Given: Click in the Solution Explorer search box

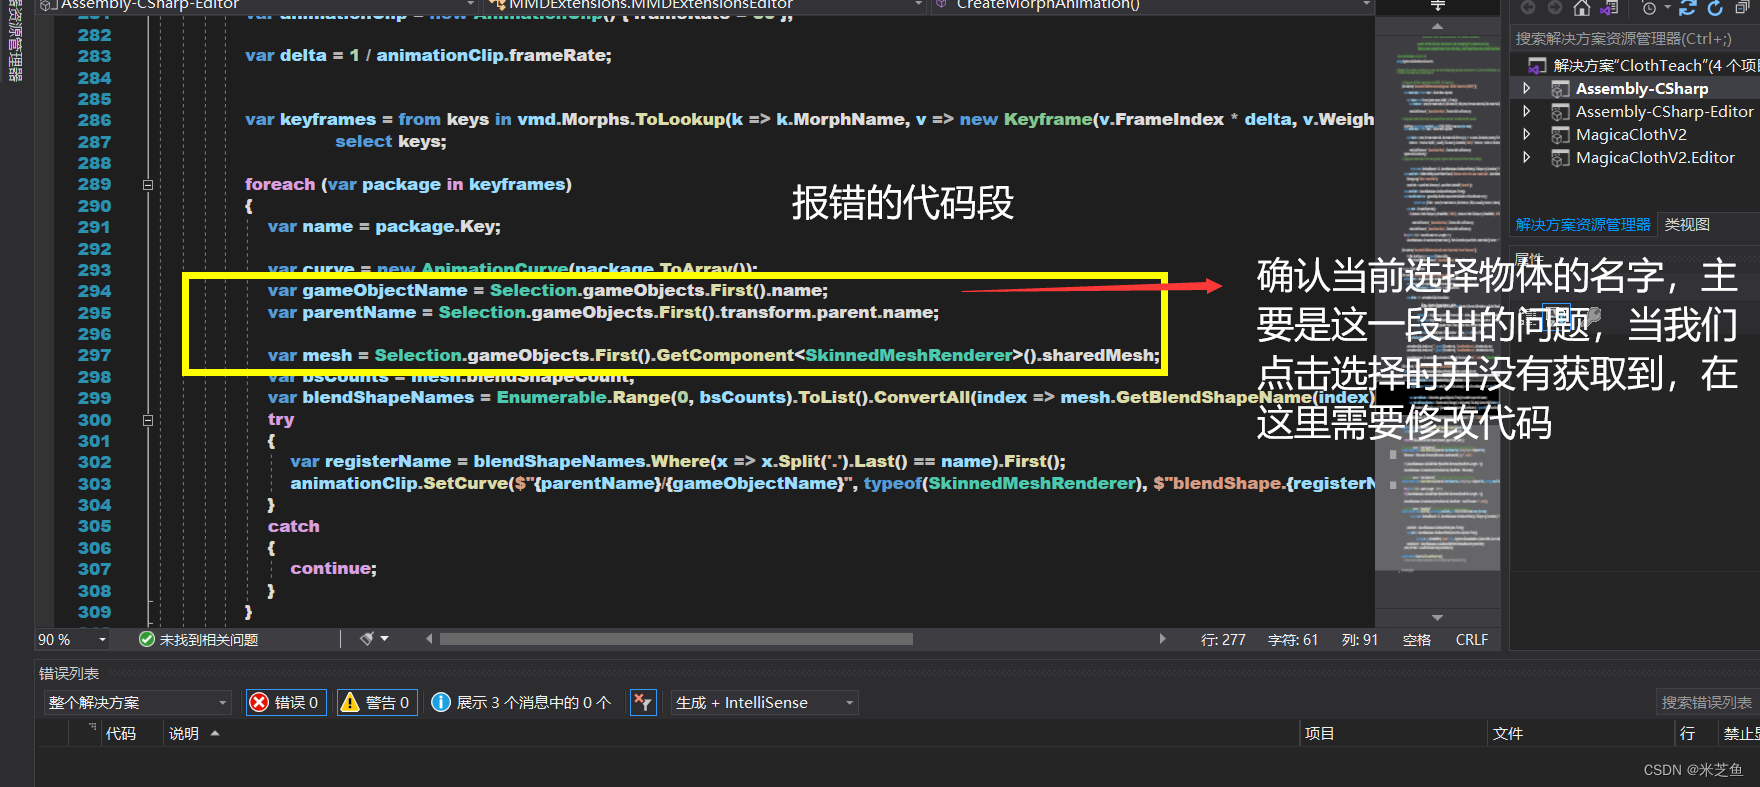Looking at the screenshot, I should [1634, 39].
